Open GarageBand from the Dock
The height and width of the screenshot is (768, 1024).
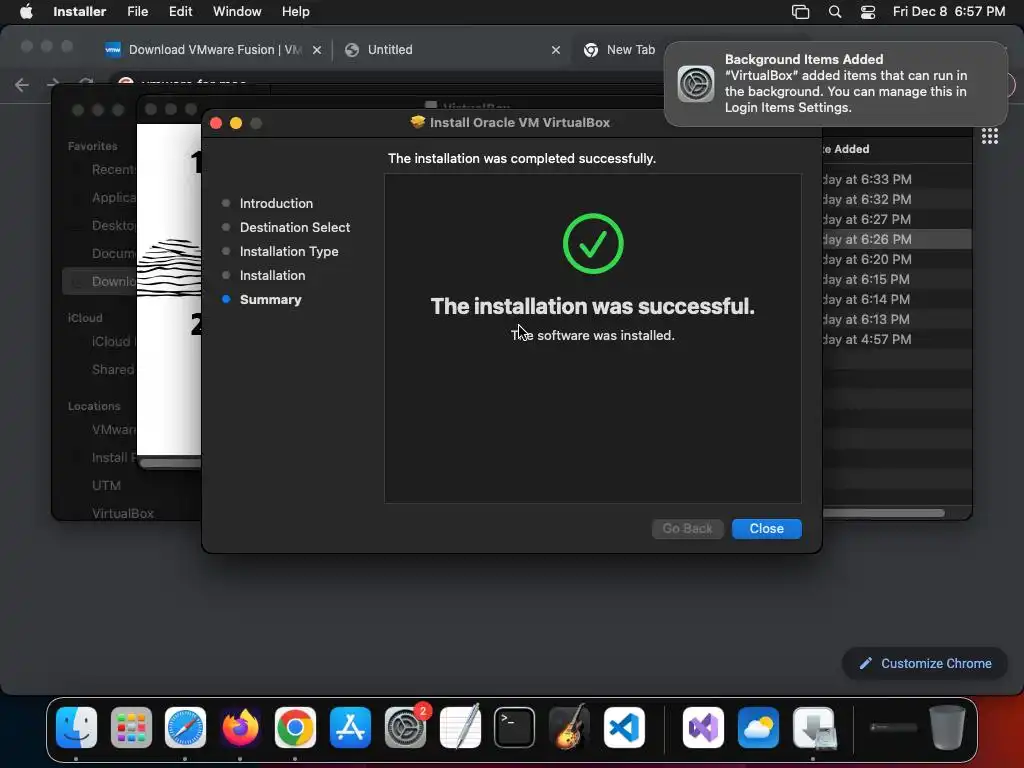coord(569,727)
